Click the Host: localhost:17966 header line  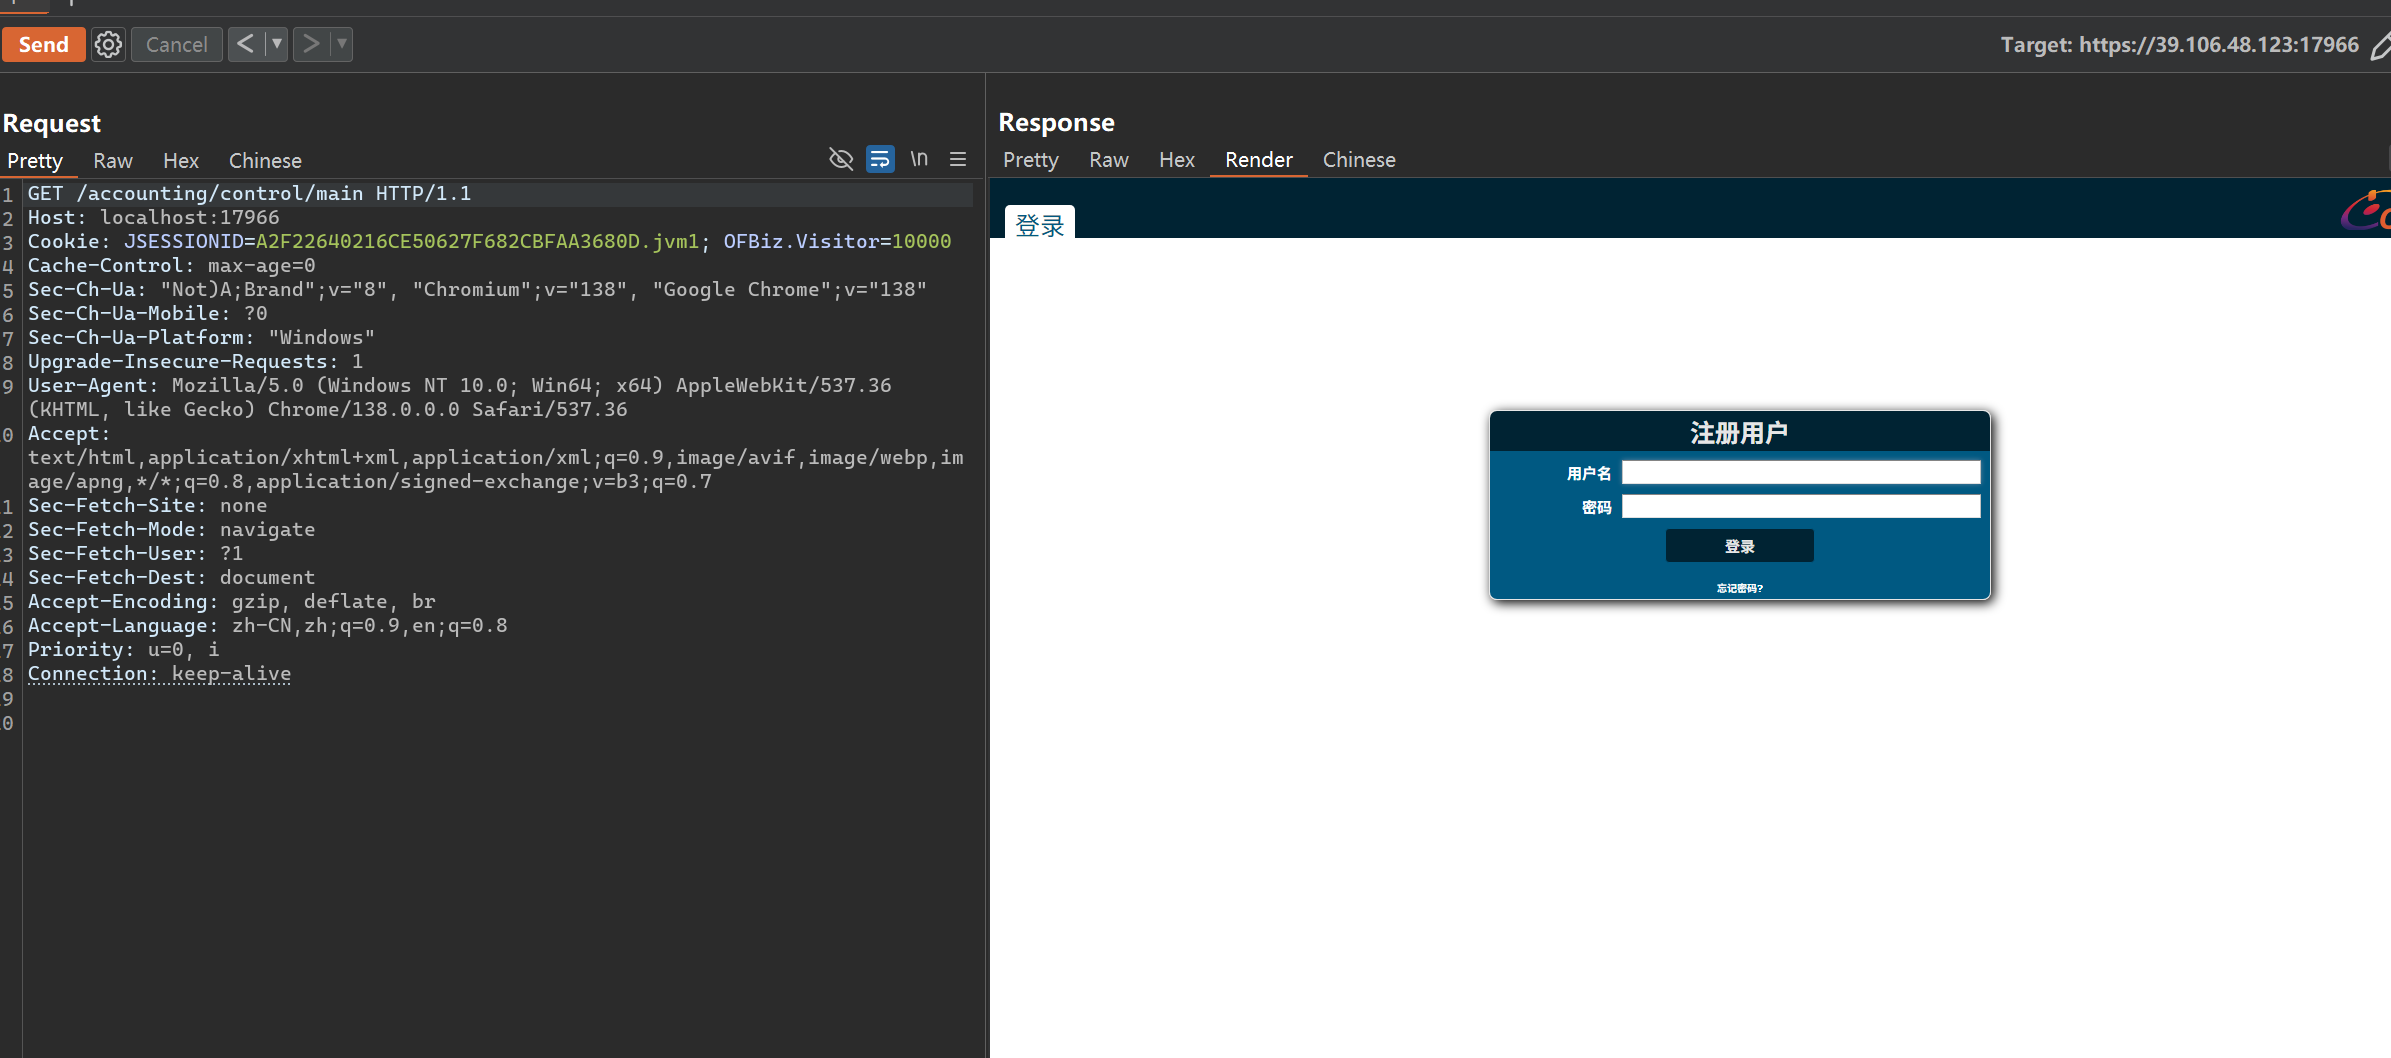click(153, 217)
